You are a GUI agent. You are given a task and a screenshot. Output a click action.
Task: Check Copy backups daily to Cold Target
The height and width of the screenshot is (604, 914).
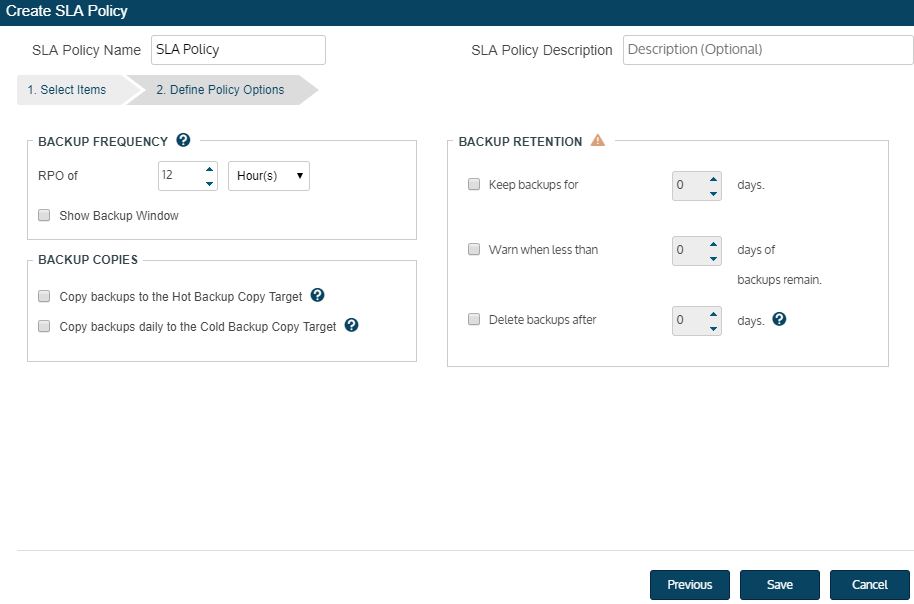[x=44, y=326]
